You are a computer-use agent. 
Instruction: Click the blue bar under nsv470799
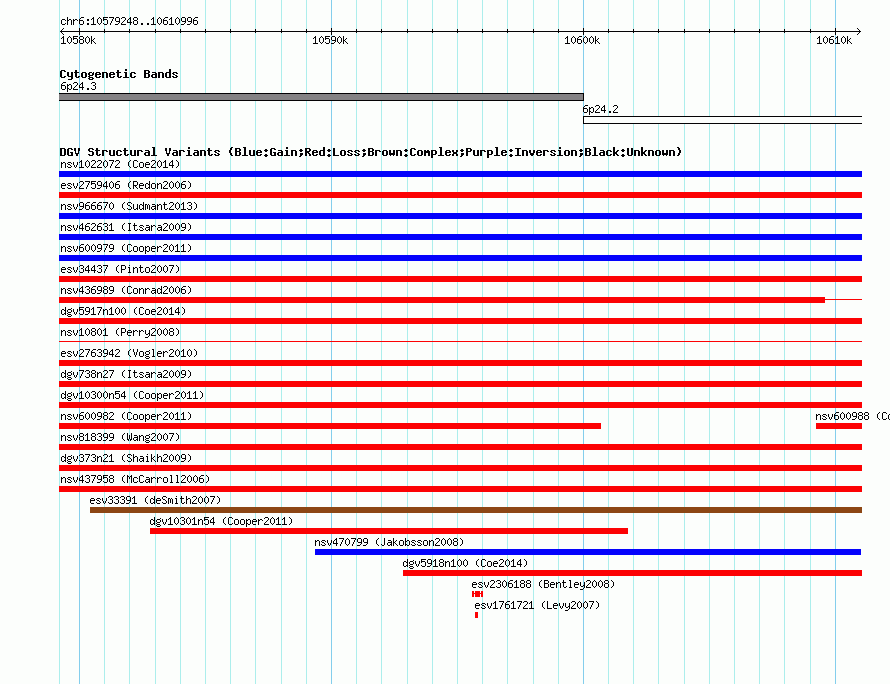[588, 552]
